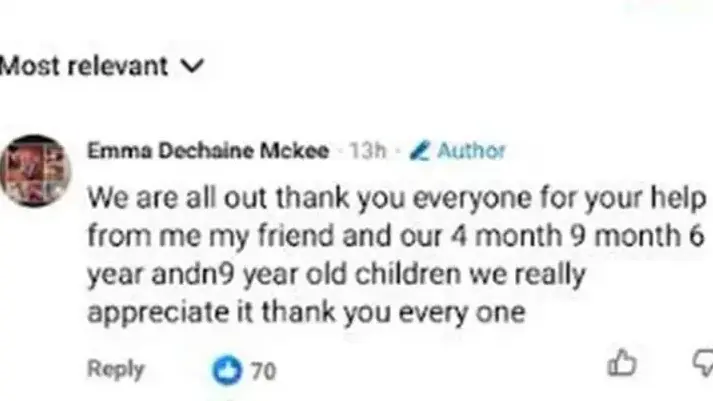Viewport: 713px width, 401px height.
Task: Click the chevron beside Most relevant
Action: coord(192,66)
